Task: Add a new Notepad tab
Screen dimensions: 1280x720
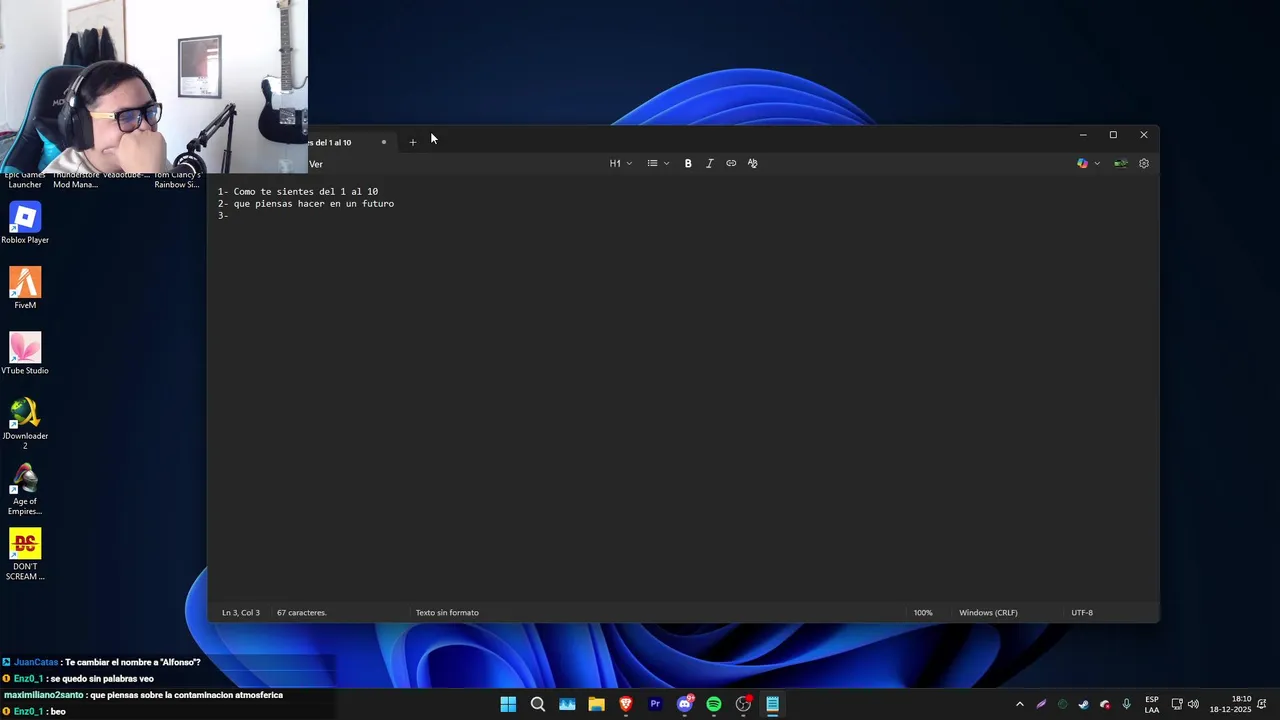Action: pos(412,142)
